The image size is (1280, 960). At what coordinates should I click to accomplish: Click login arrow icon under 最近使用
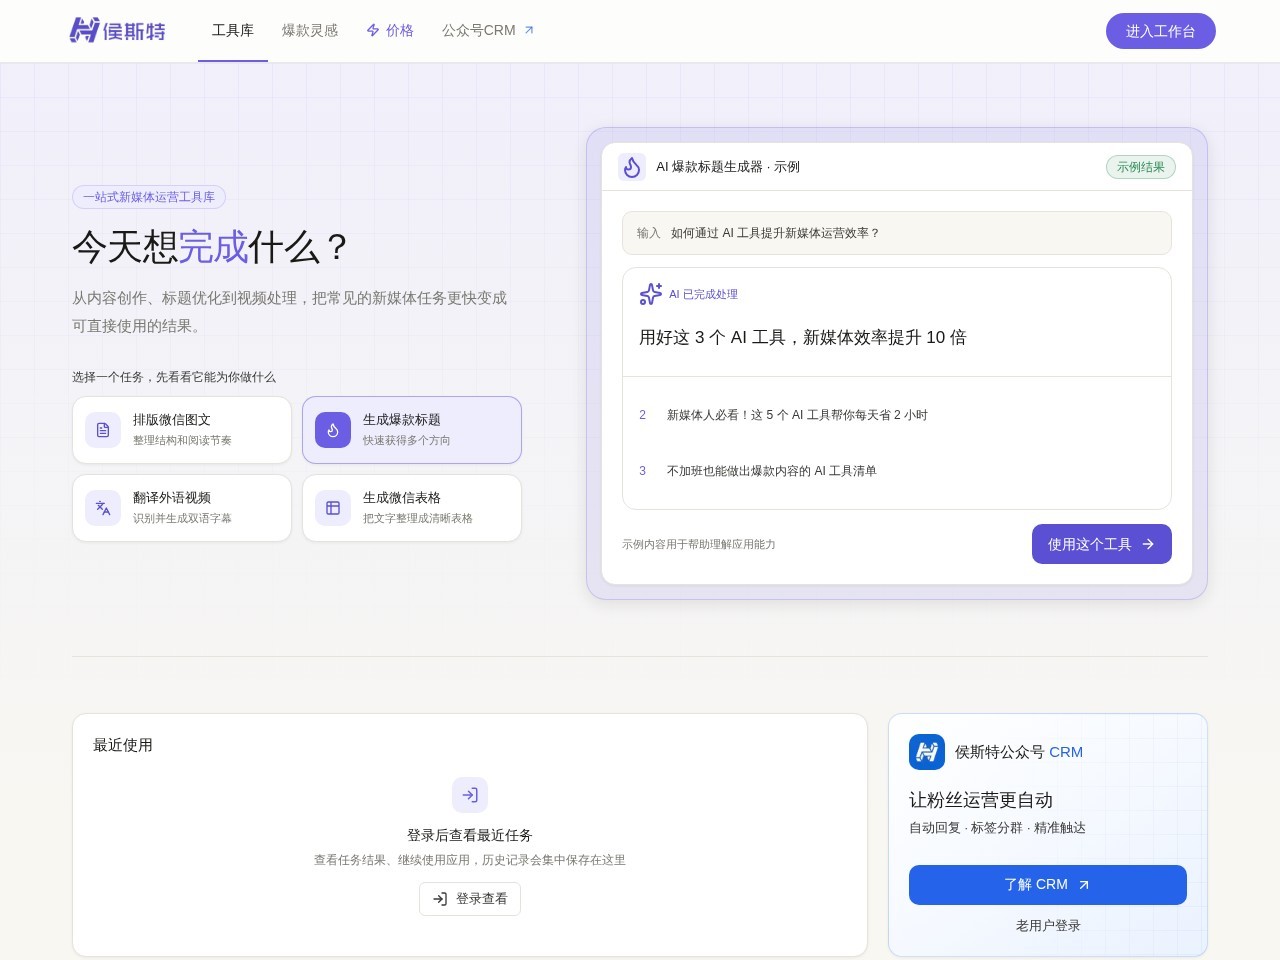[x=470, y=795]
